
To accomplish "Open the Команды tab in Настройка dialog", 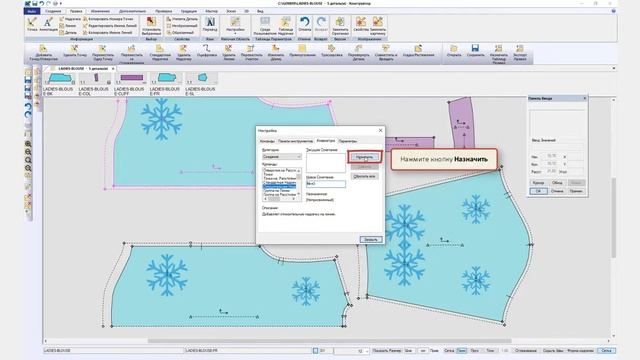I will [267, 141].
